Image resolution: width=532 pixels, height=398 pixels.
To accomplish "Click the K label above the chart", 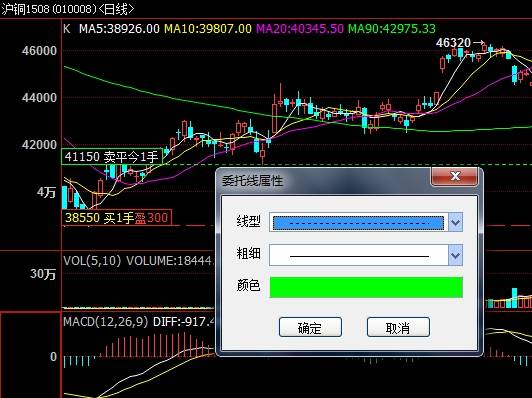I will [x=67, y=29].
